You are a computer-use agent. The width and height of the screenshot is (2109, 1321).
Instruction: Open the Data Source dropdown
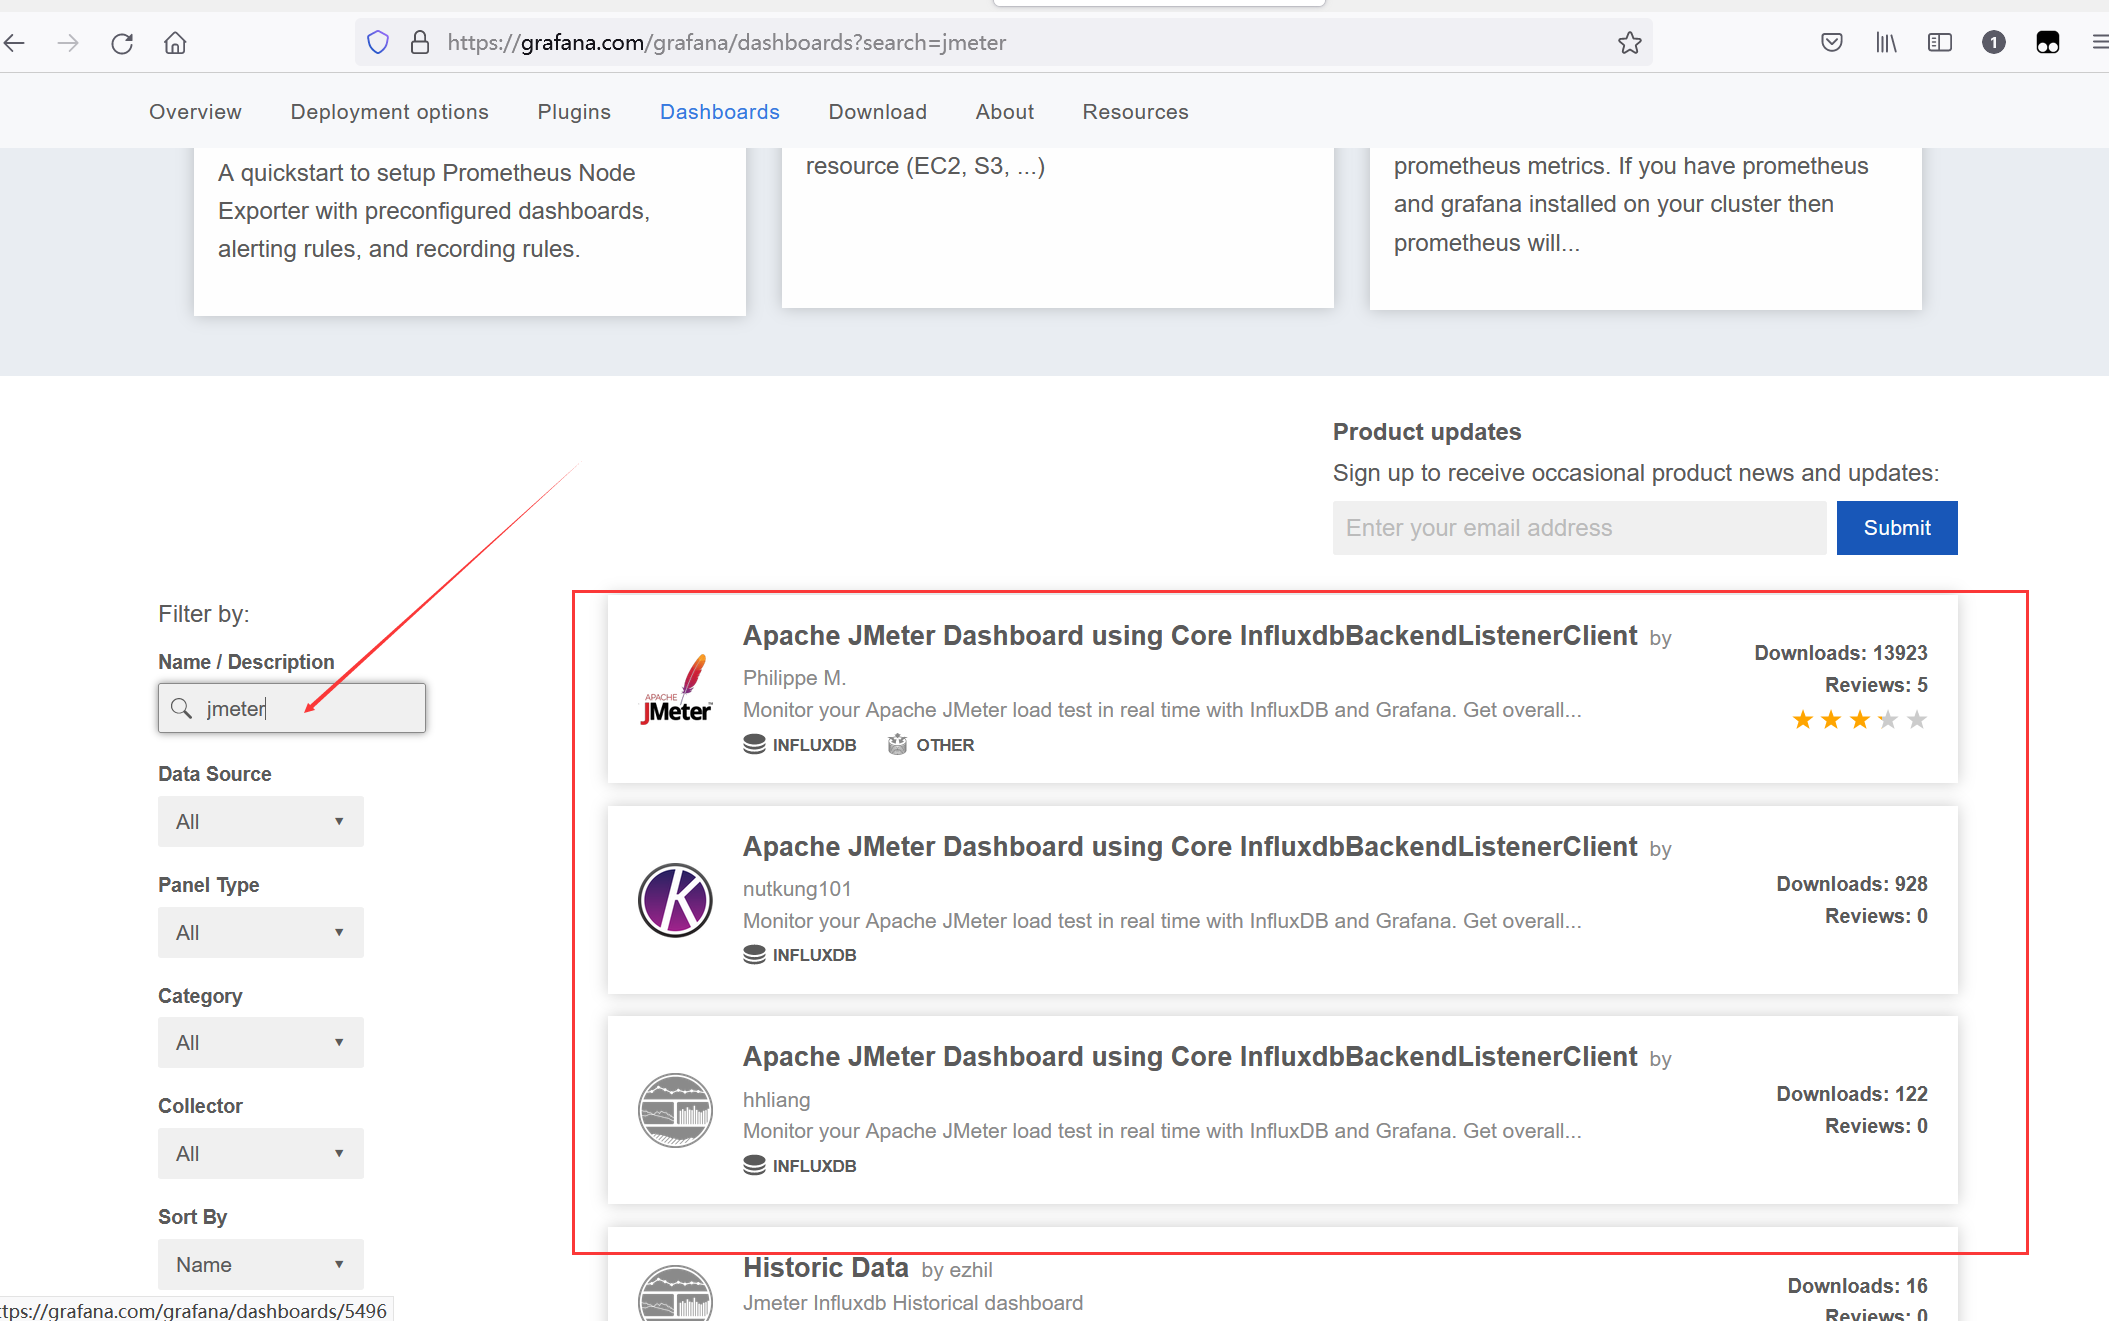tap(261, 821)
